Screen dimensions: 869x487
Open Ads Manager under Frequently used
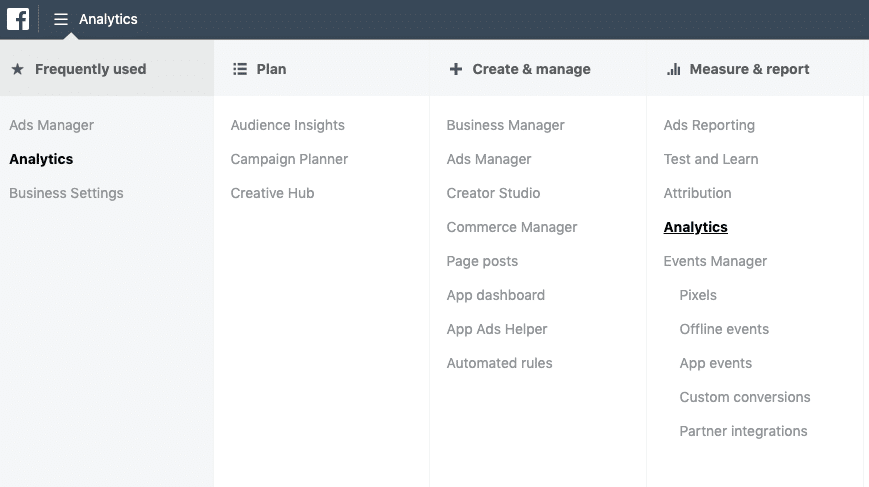(x=51, y=125)
